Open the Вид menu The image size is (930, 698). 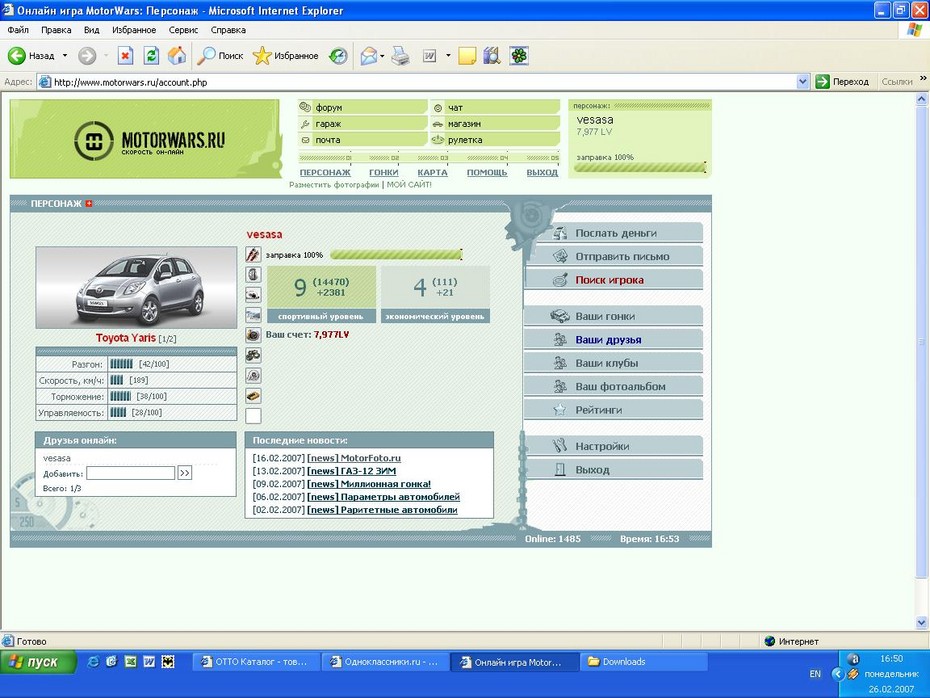91,30
